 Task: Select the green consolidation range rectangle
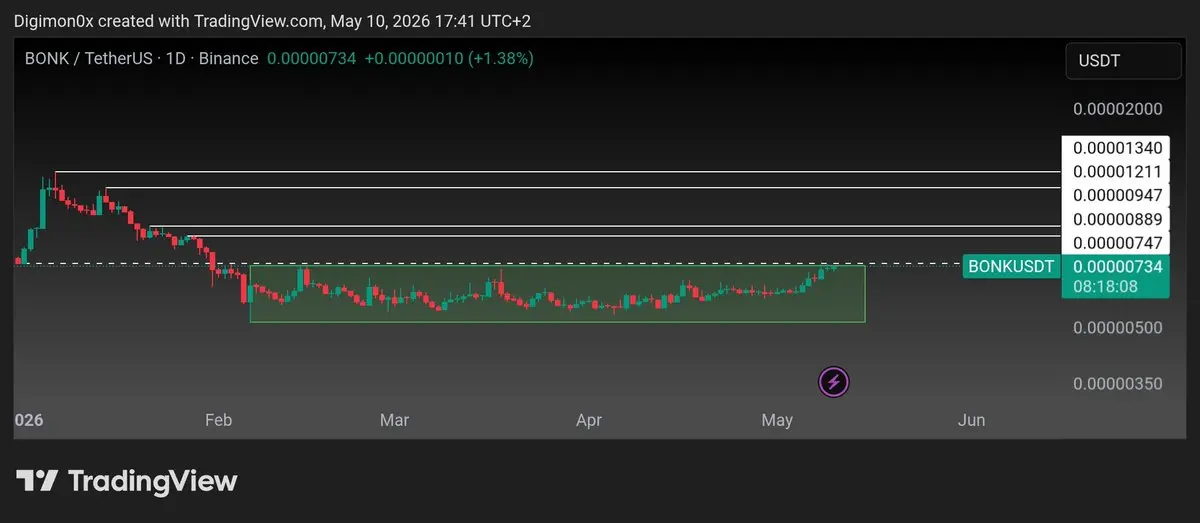[x=557, y=293]
